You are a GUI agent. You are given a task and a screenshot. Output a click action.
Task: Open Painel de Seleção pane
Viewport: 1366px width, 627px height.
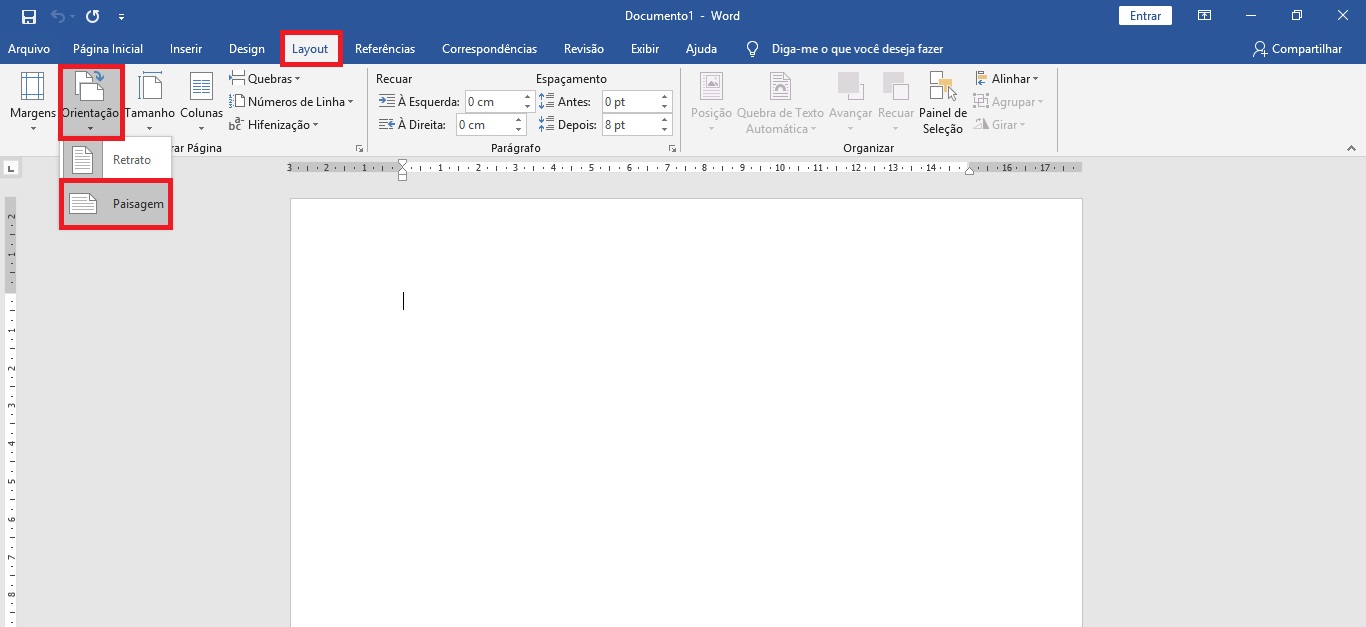tap(942, 102)
